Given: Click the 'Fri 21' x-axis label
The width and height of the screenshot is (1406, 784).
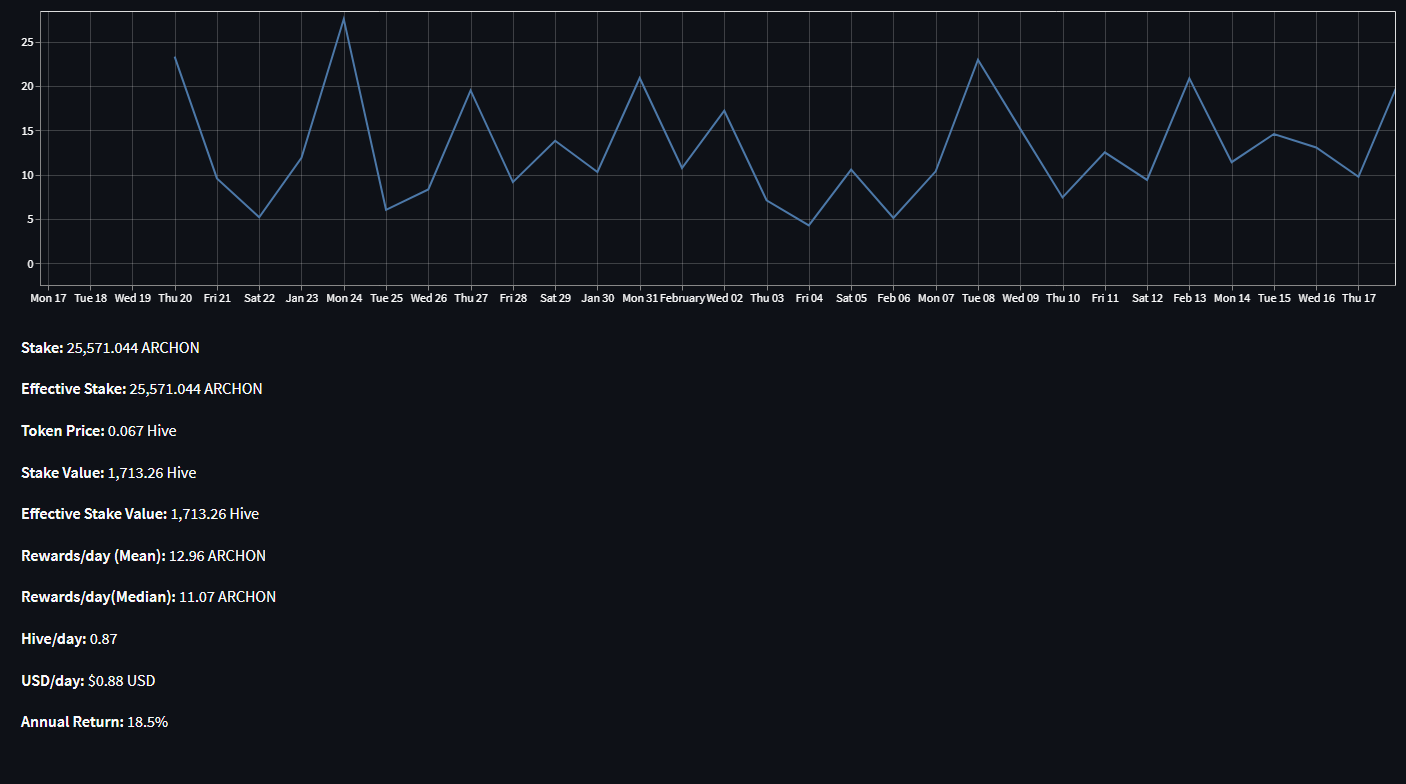Looking at the screenshot, I should 217,298.
